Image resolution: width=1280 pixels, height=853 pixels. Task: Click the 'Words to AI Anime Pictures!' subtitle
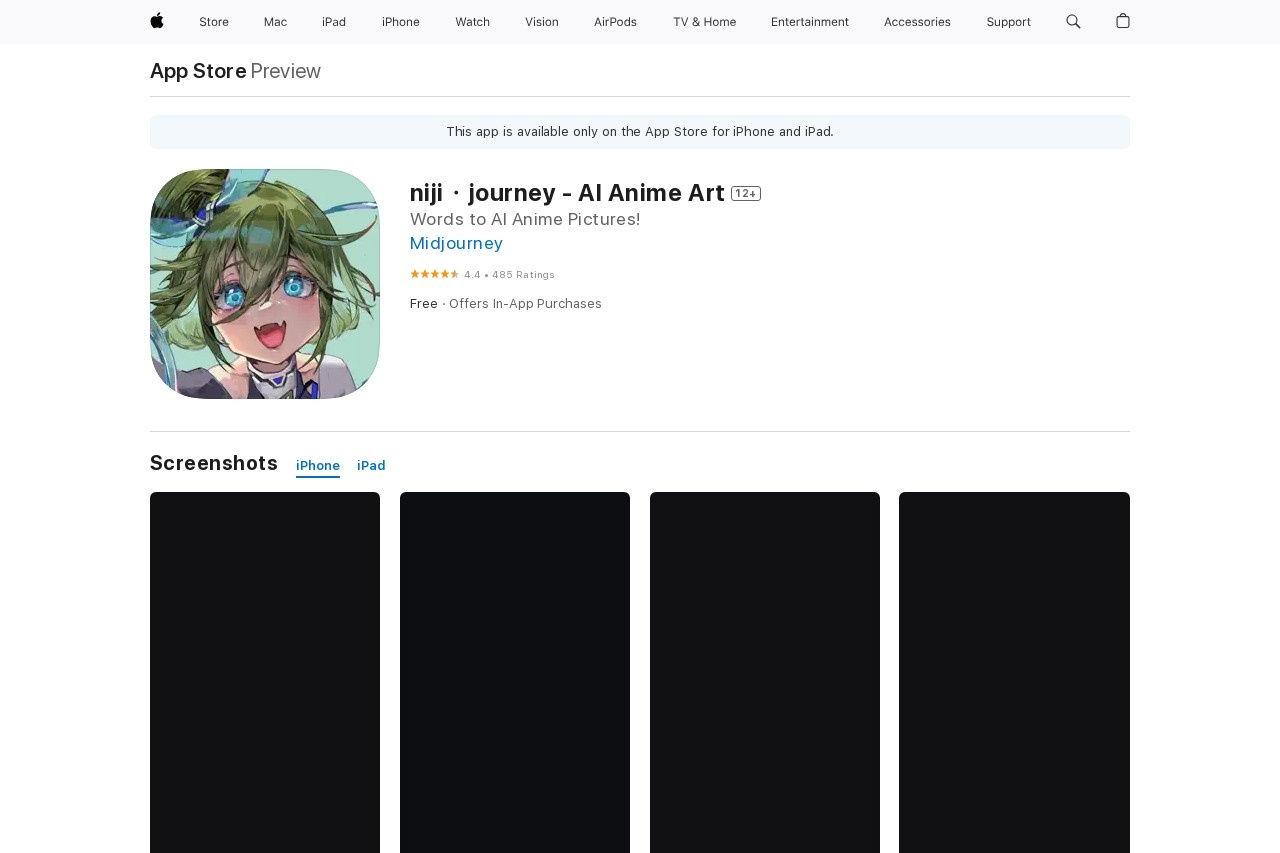coord(525,219)
